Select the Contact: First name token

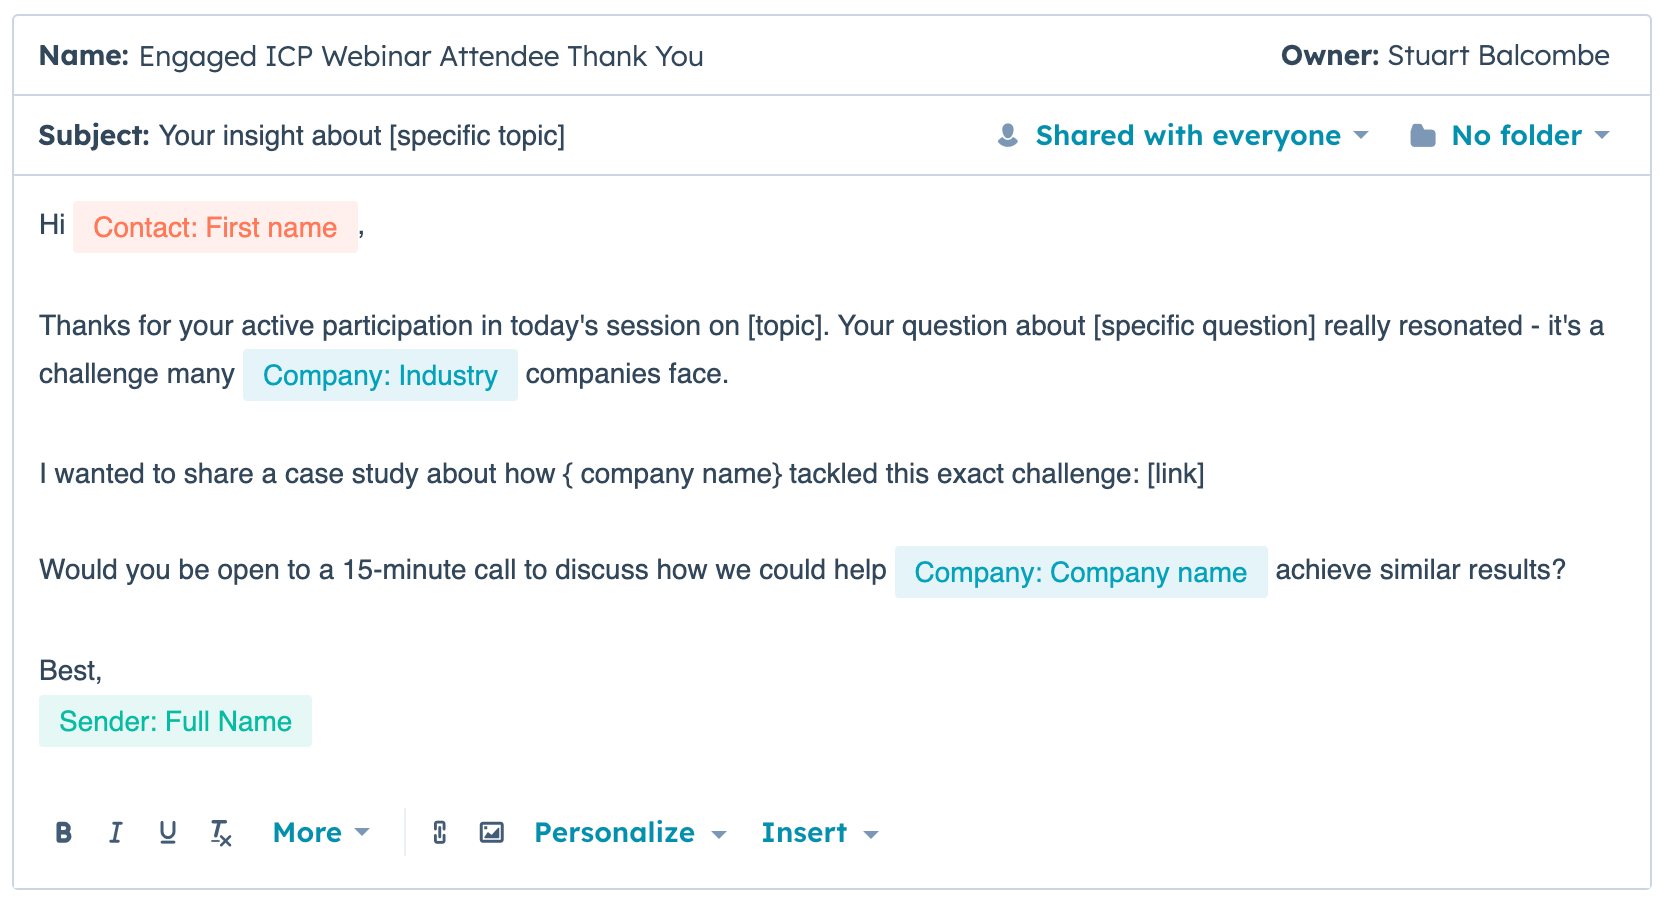point(215,228)
